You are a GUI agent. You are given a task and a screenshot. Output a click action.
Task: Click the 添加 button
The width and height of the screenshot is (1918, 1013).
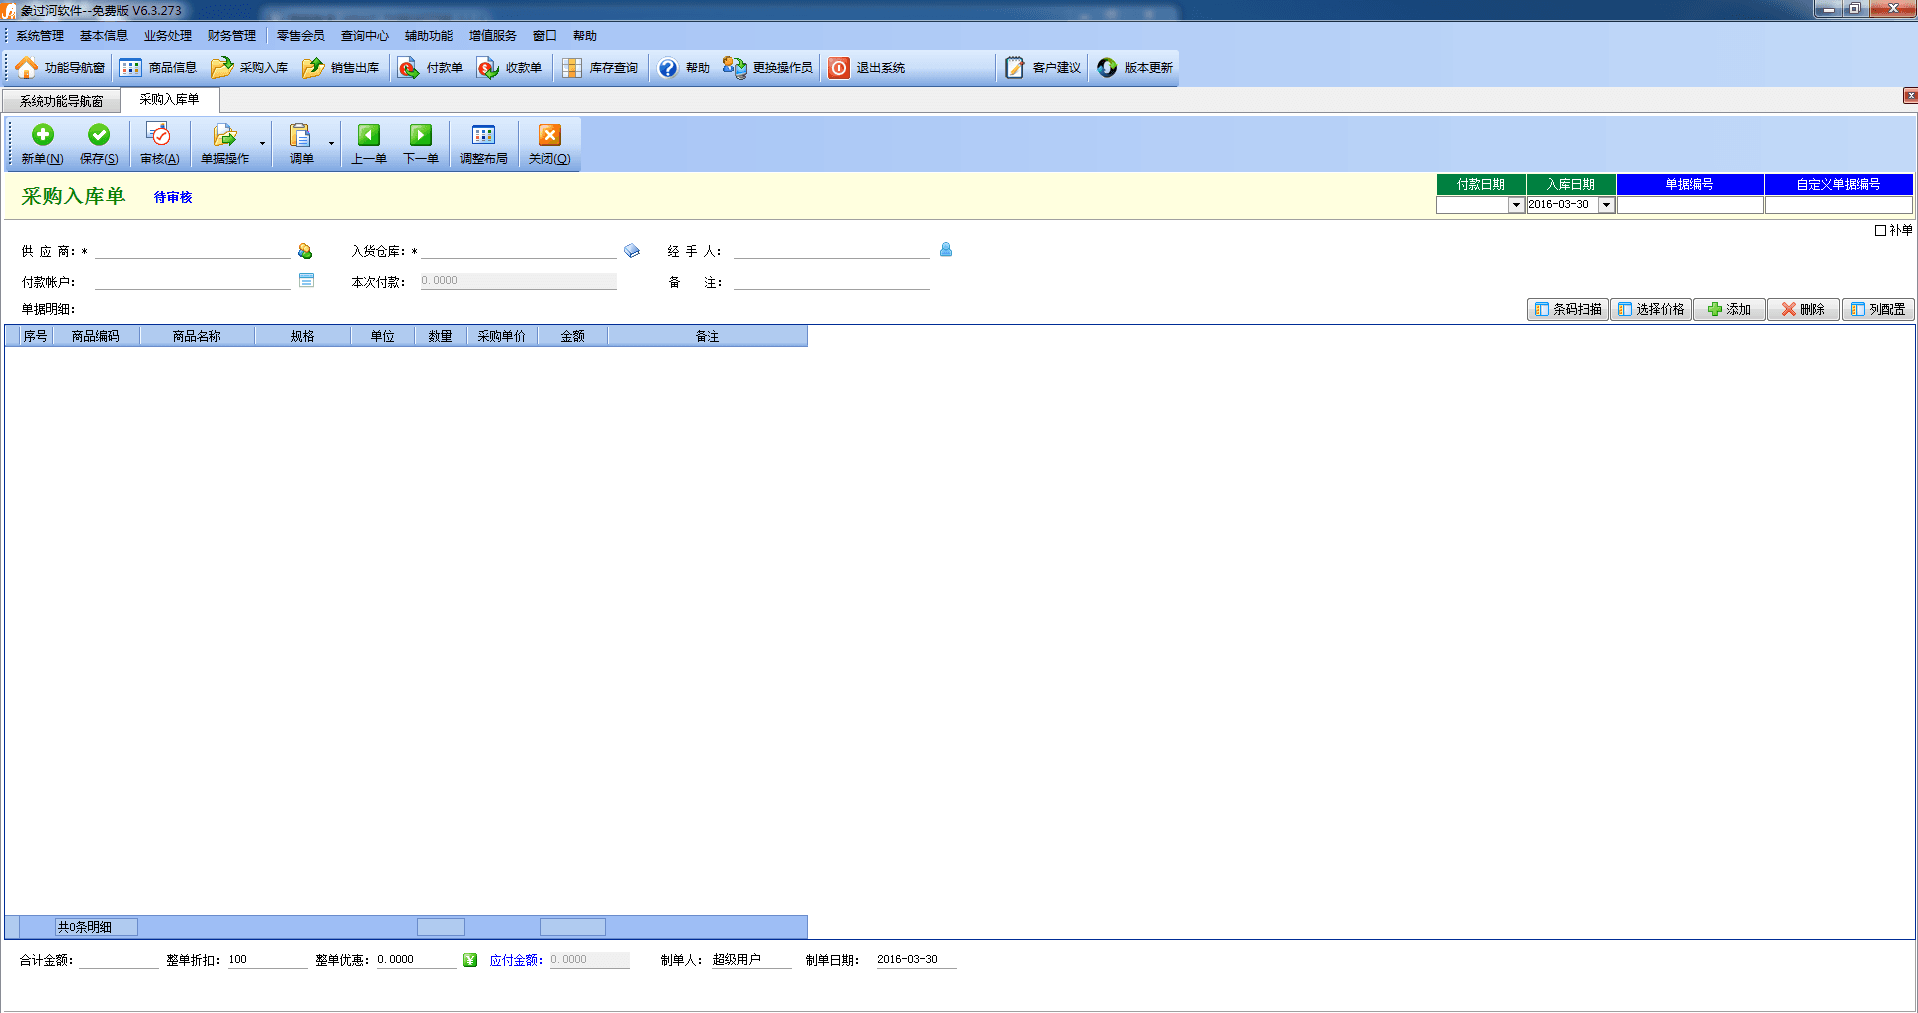1729,310
